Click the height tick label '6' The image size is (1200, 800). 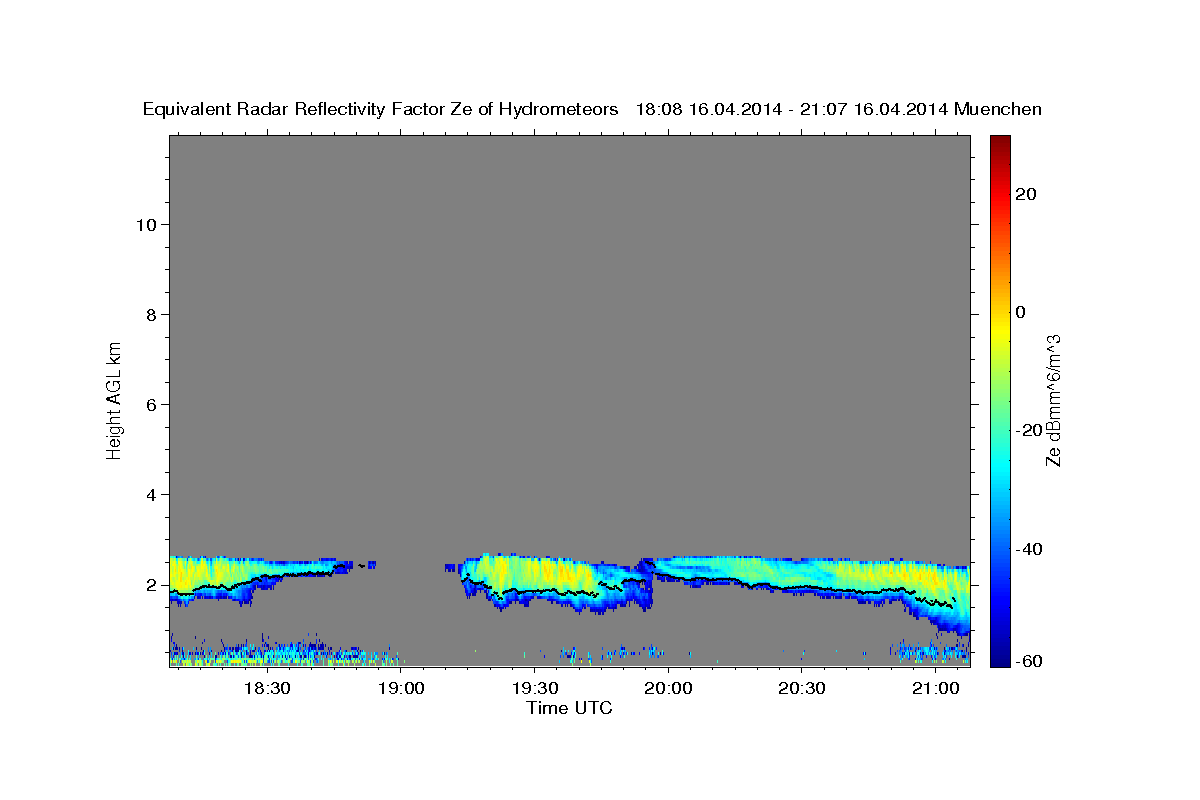tap(151, 405)
